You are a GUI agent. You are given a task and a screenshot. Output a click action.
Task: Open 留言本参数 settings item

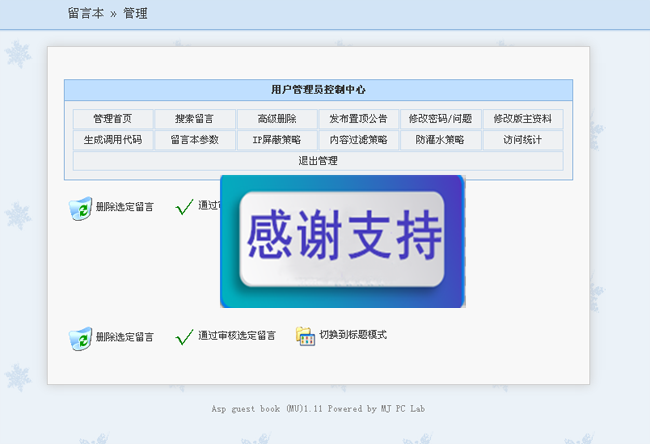point(194,140)
